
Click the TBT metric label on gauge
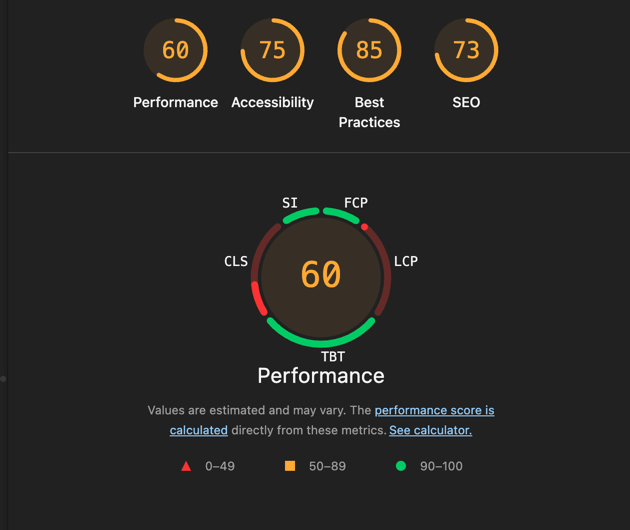pyautogui.click(x=333, y=356)
